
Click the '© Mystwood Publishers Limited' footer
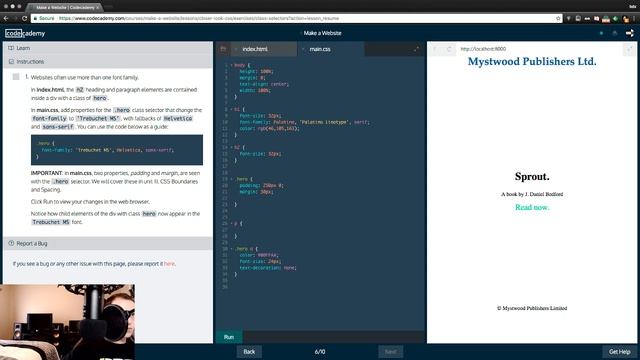click(x=532, y=308)
